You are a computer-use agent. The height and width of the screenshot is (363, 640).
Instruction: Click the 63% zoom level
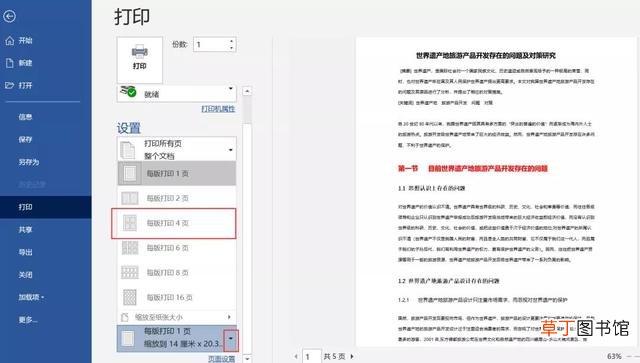614,356
